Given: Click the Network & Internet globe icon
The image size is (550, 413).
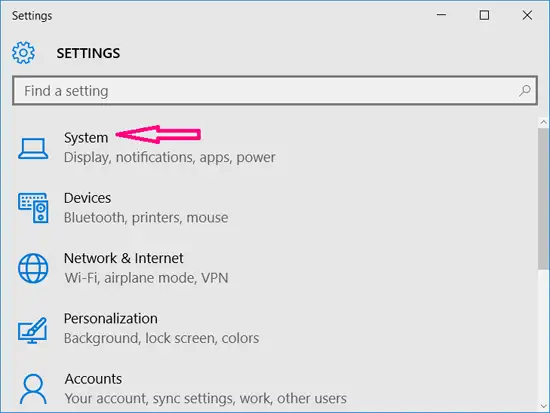Looking at the screenshot, I should (x=33, y=268).
